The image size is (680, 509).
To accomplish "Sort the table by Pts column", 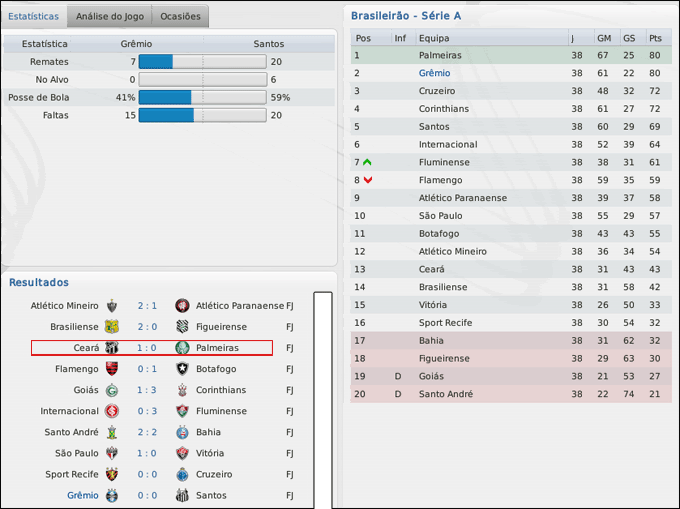I will [655, 38].
